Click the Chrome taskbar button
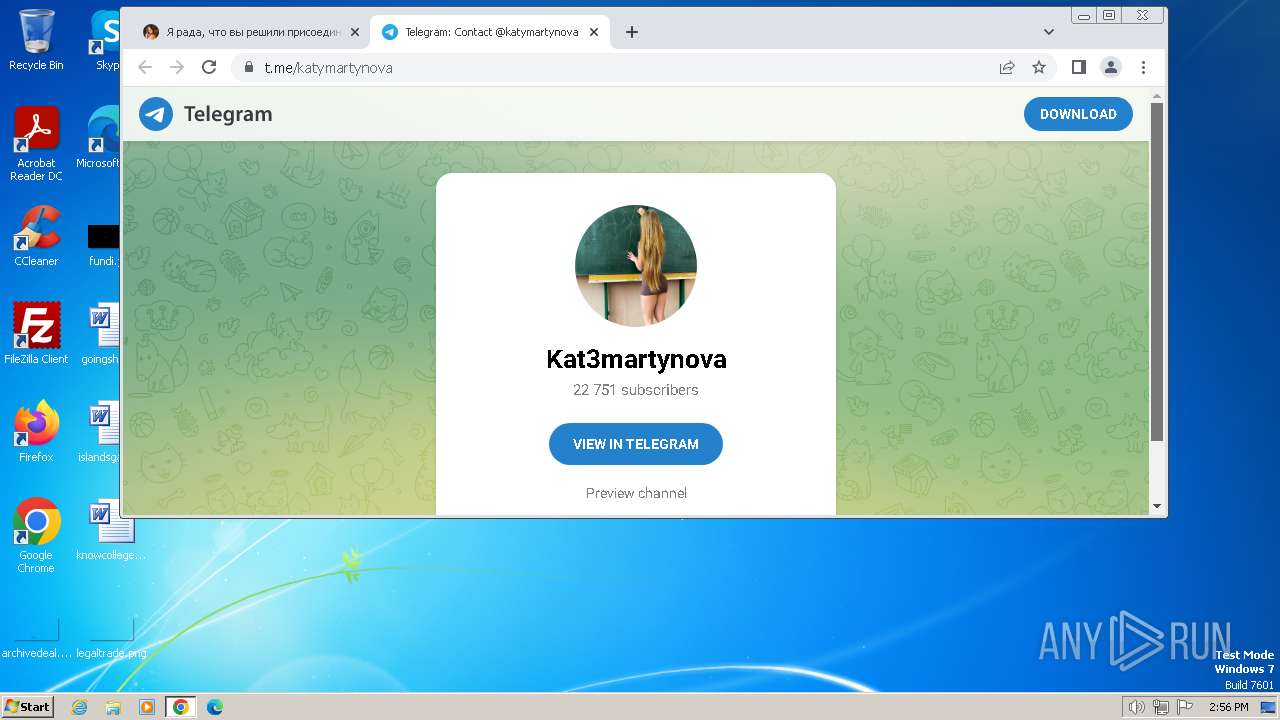 point(180,707)
